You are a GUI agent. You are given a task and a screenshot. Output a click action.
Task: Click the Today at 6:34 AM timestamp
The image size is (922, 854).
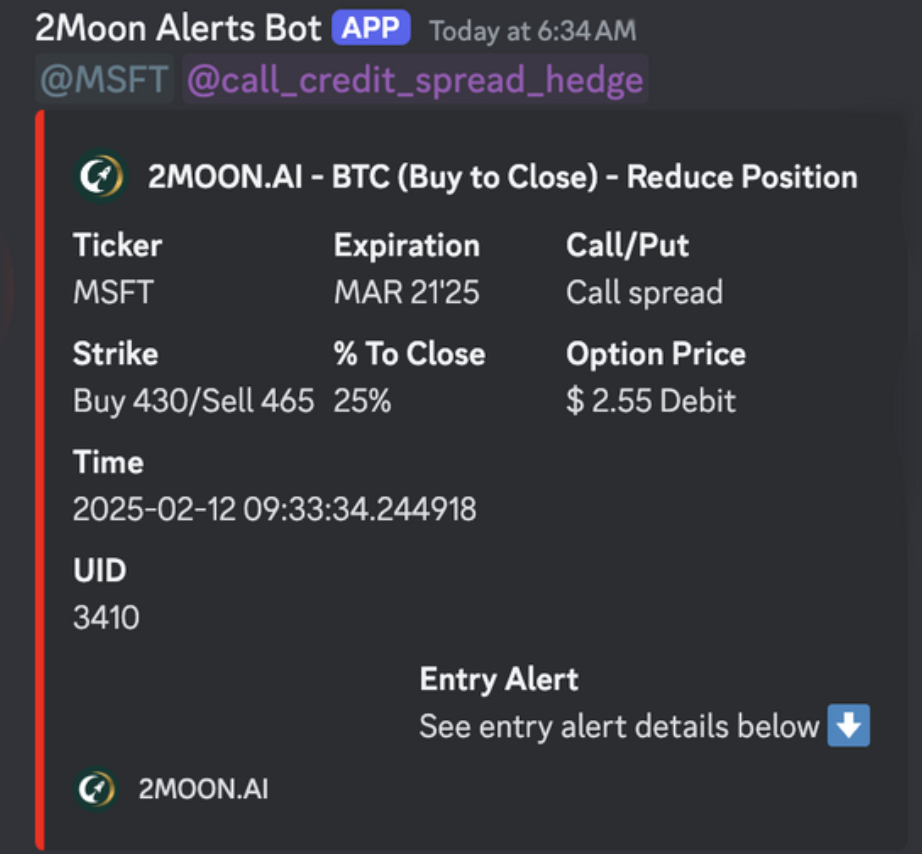click(532, 31)
